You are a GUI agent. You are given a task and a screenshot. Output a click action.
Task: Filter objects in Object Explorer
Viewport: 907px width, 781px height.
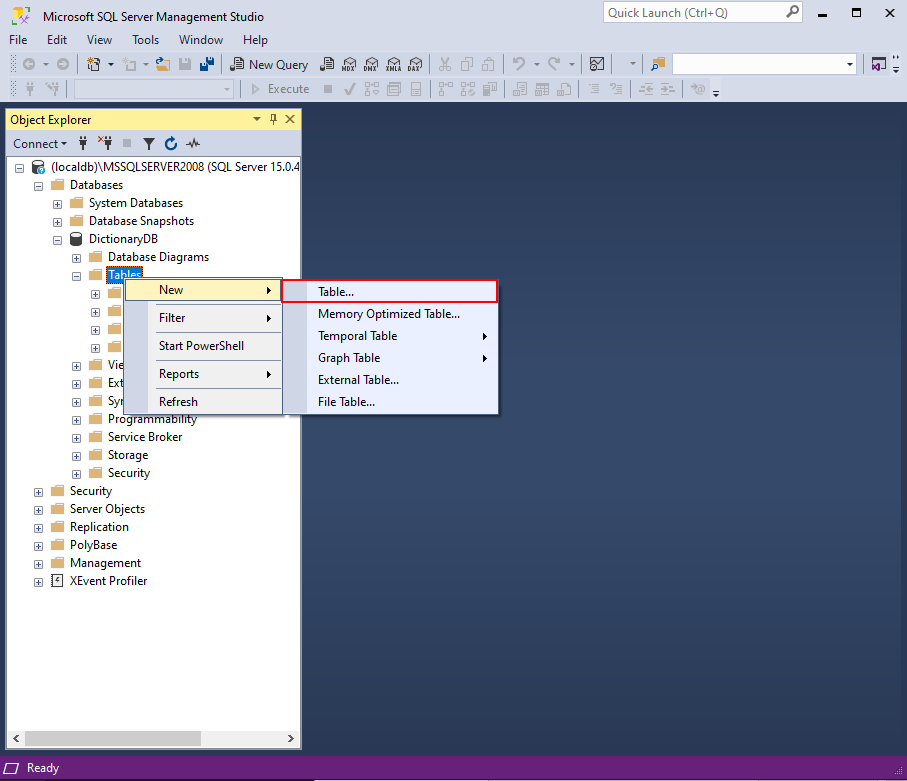(148, 143)
